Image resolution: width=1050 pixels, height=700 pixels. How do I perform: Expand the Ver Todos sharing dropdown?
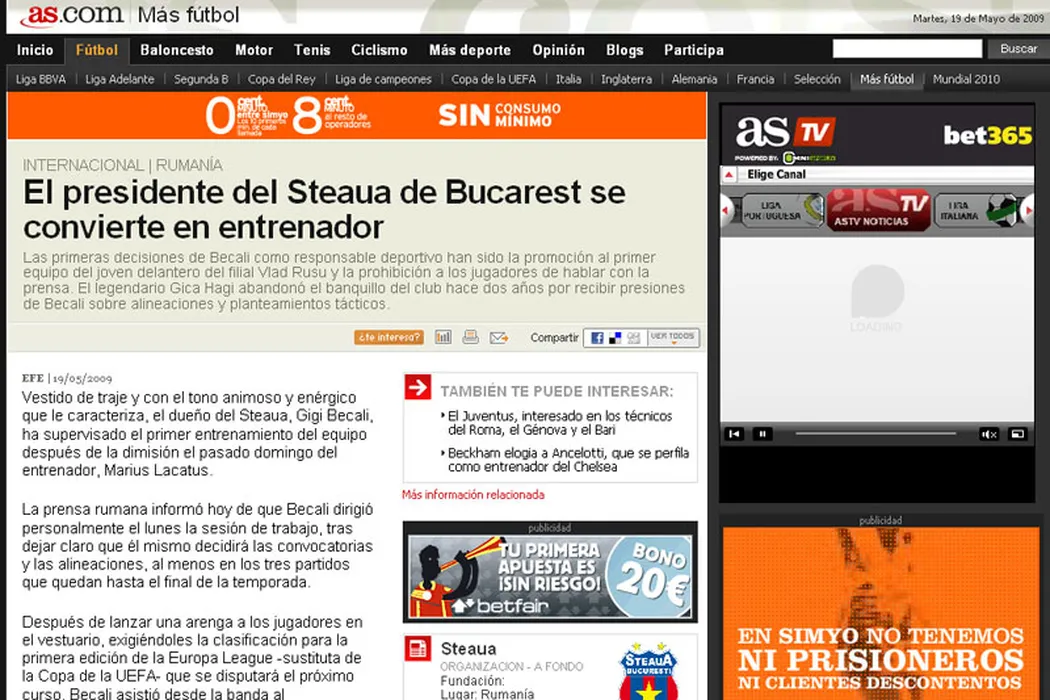672,338
